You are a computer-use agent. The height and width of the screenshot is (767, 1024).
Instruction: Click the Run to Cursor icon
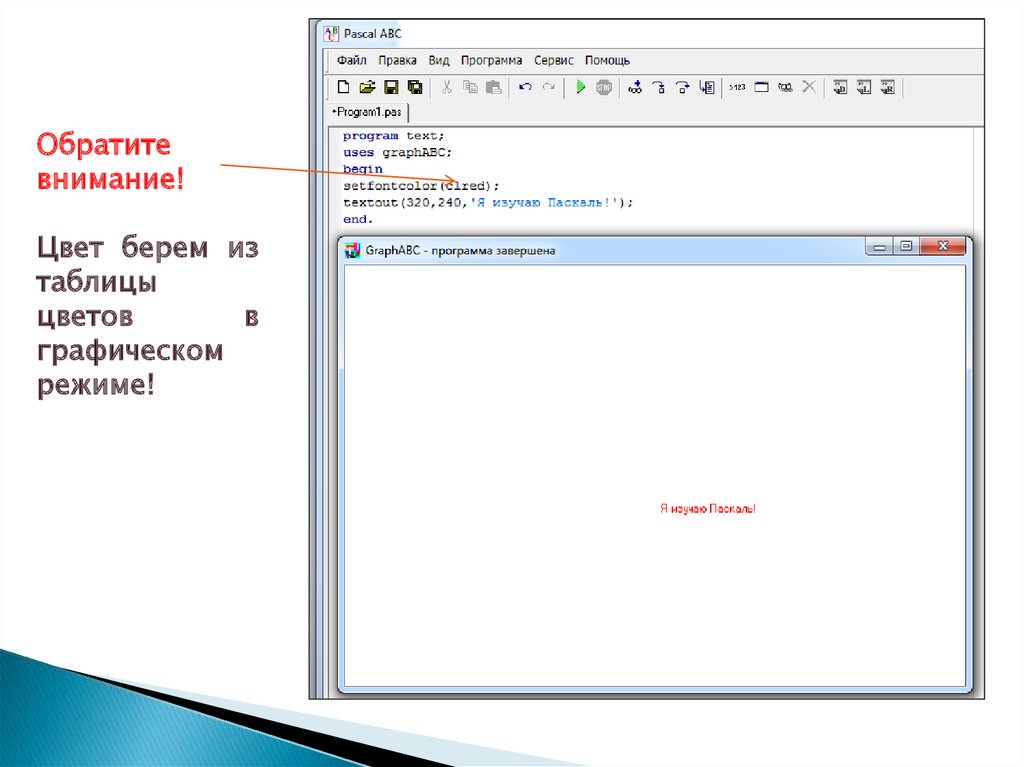pyautogui.click(x=707, y=87)
